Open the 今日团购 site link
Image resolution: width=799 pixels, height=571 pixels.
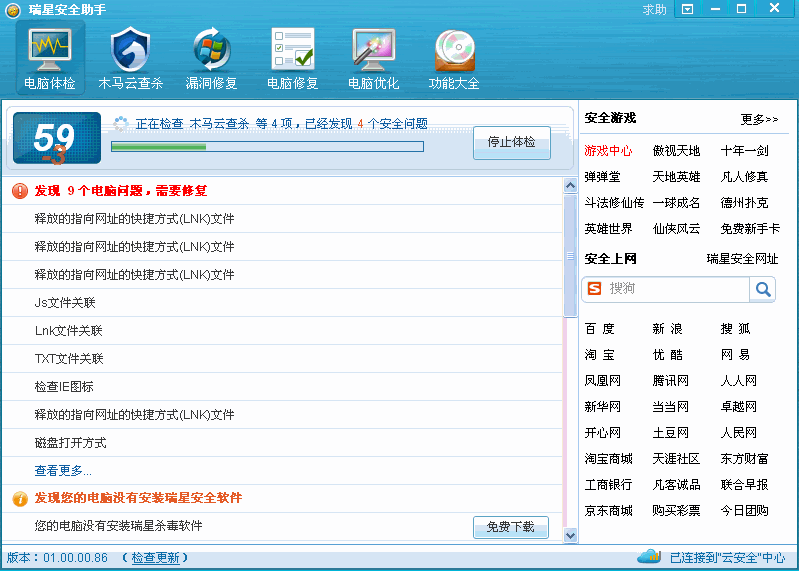click(744, 511)
